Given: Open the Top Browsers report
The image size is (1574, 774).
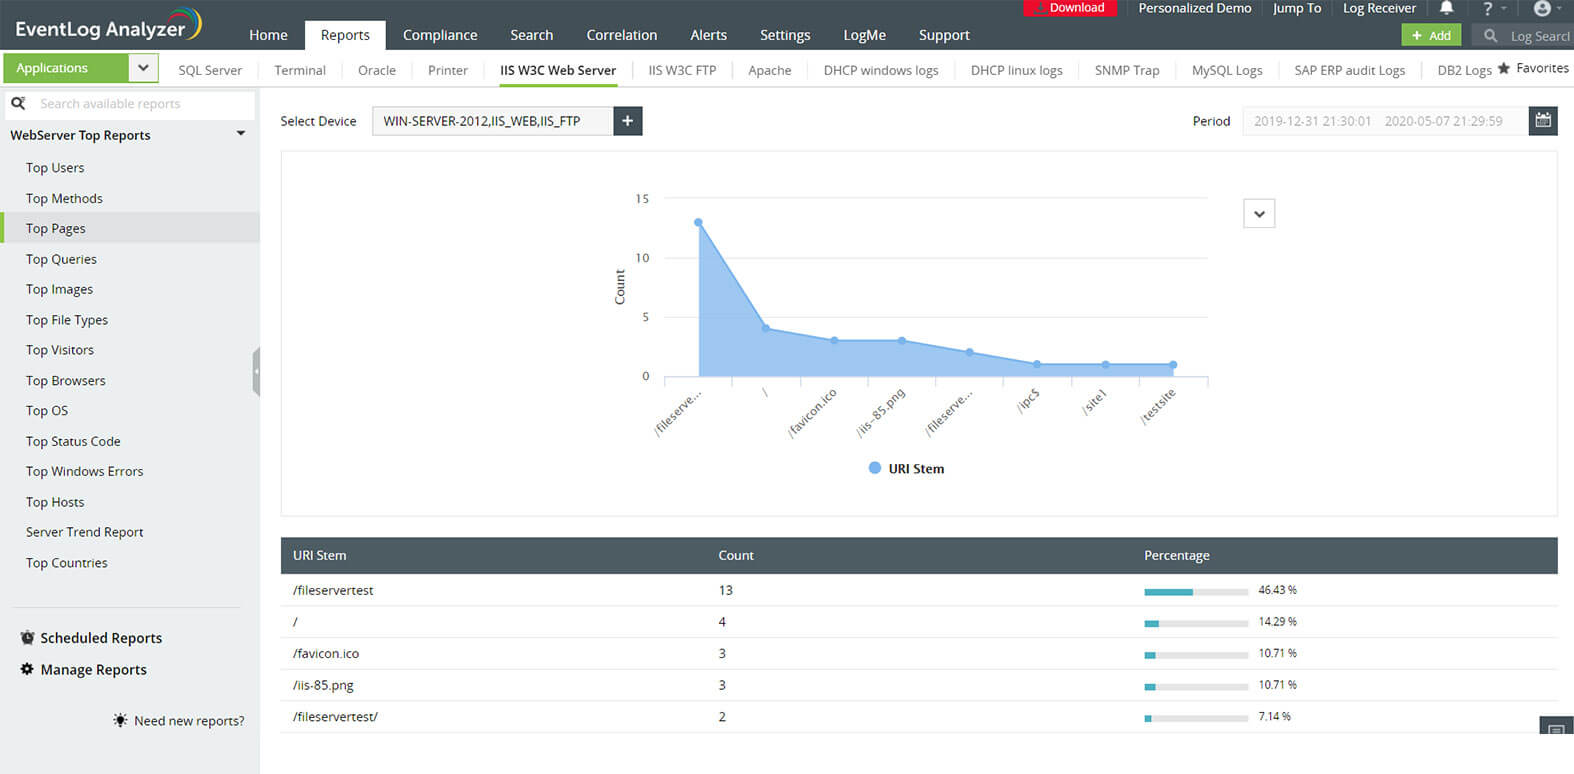Looking at the screenshot, I should point(65,381).
